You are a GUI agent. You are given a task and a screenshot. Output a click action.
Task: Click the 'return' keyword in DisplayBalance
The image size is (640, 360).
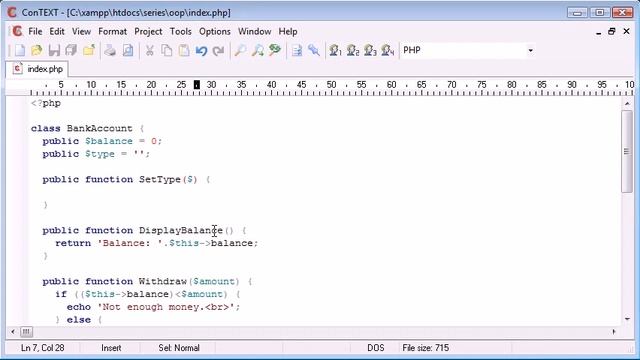(x=73, y=243)
